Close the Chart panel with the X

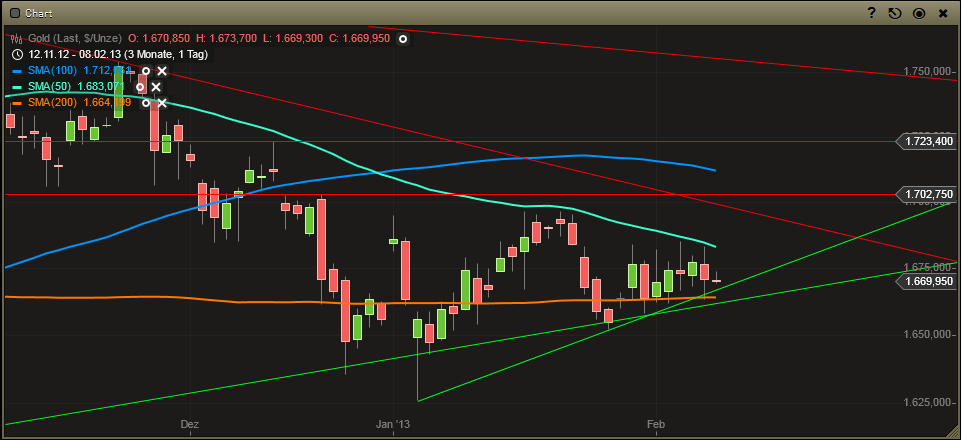(x=943, y=14)
